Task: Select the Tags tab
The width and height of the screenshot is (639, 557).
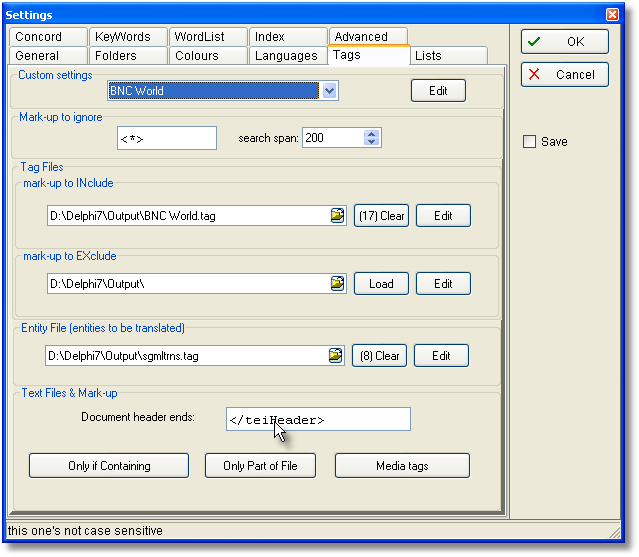Action: point(368,55)
